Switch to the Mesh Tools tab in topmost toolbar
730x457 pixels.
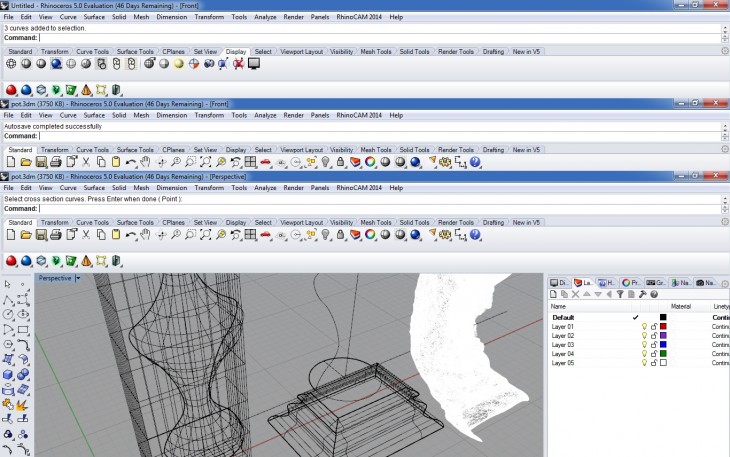coord(375,51)
